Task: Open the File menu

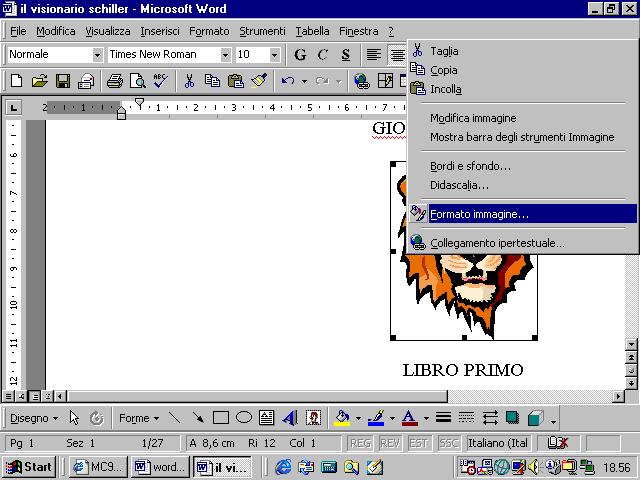Action: click(x=18, y=31)
